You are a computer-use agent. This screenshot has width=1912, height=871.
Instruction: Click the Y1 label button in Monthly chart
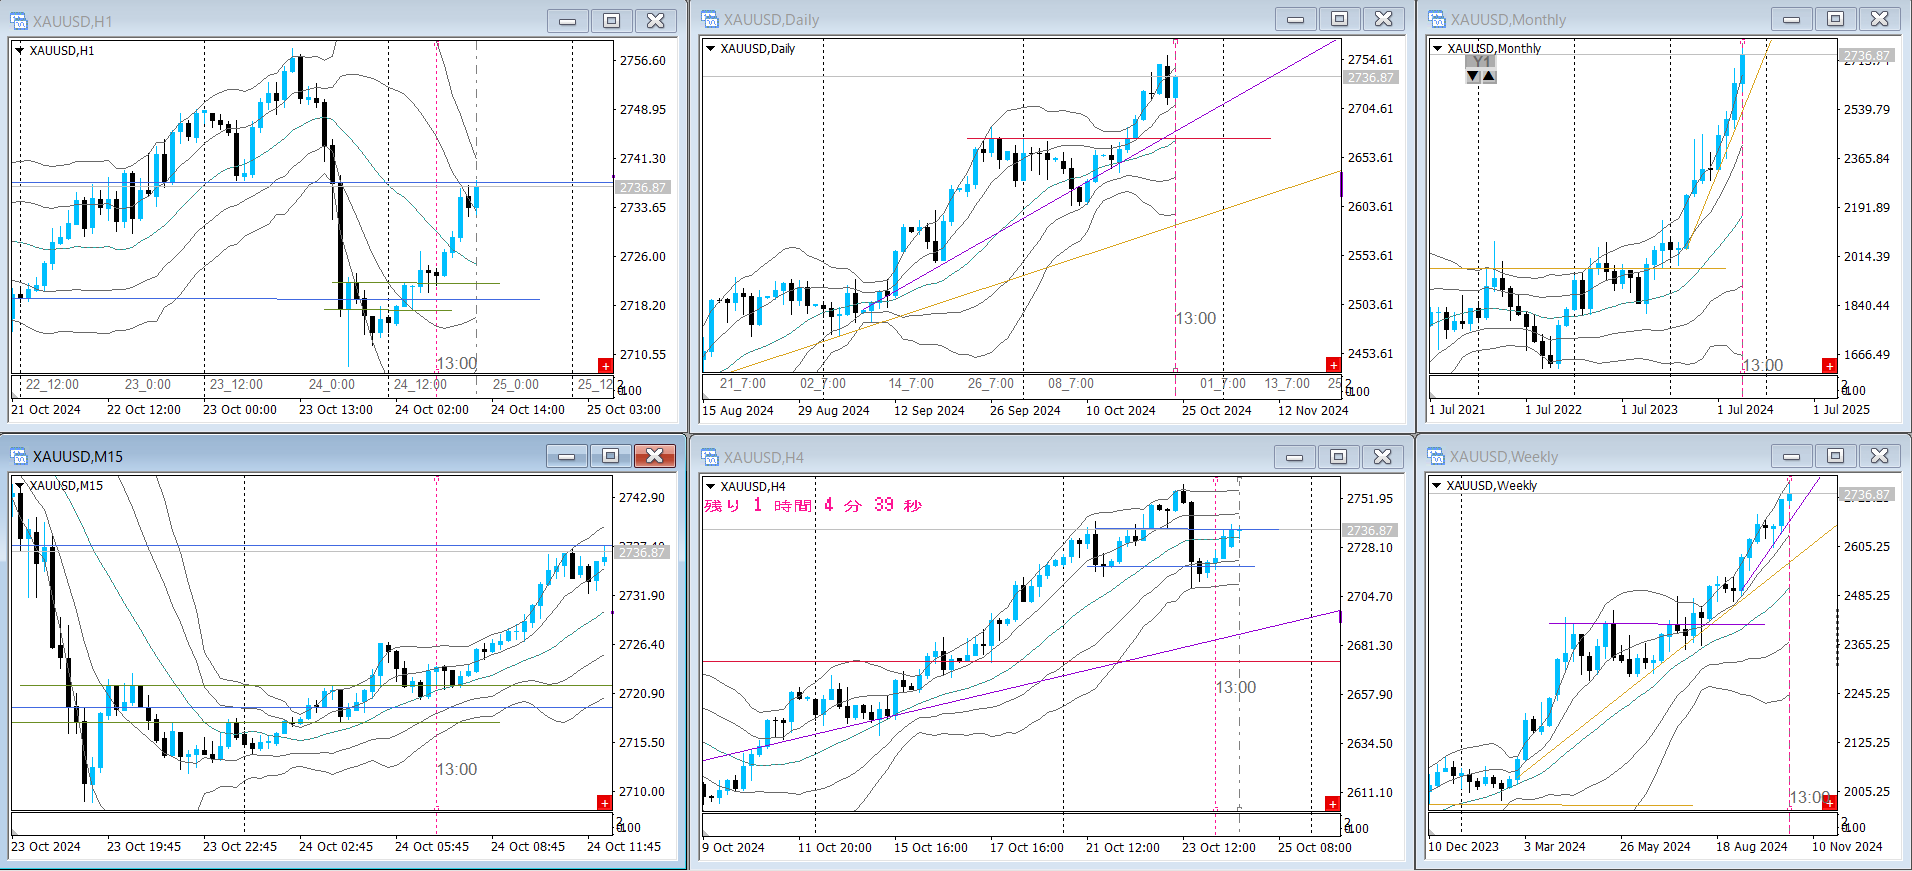pos(1481,62)
